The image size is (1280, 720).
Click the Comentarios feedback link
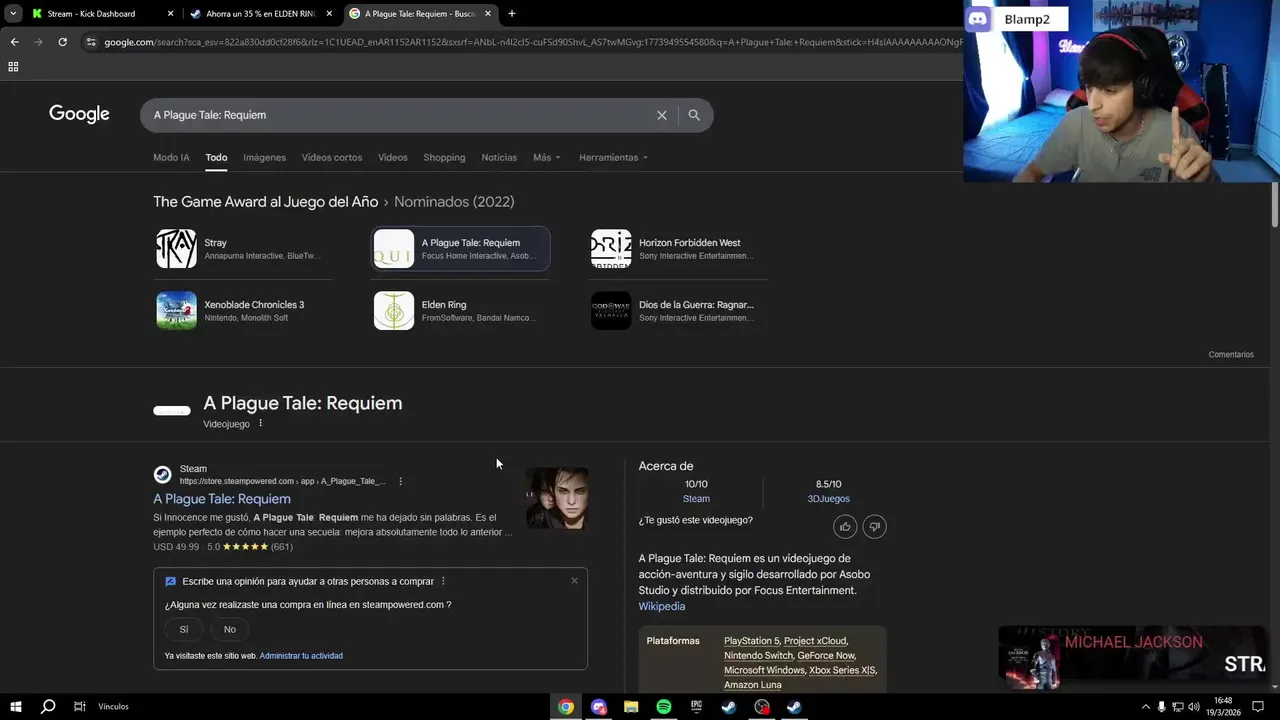point(1230,354)
